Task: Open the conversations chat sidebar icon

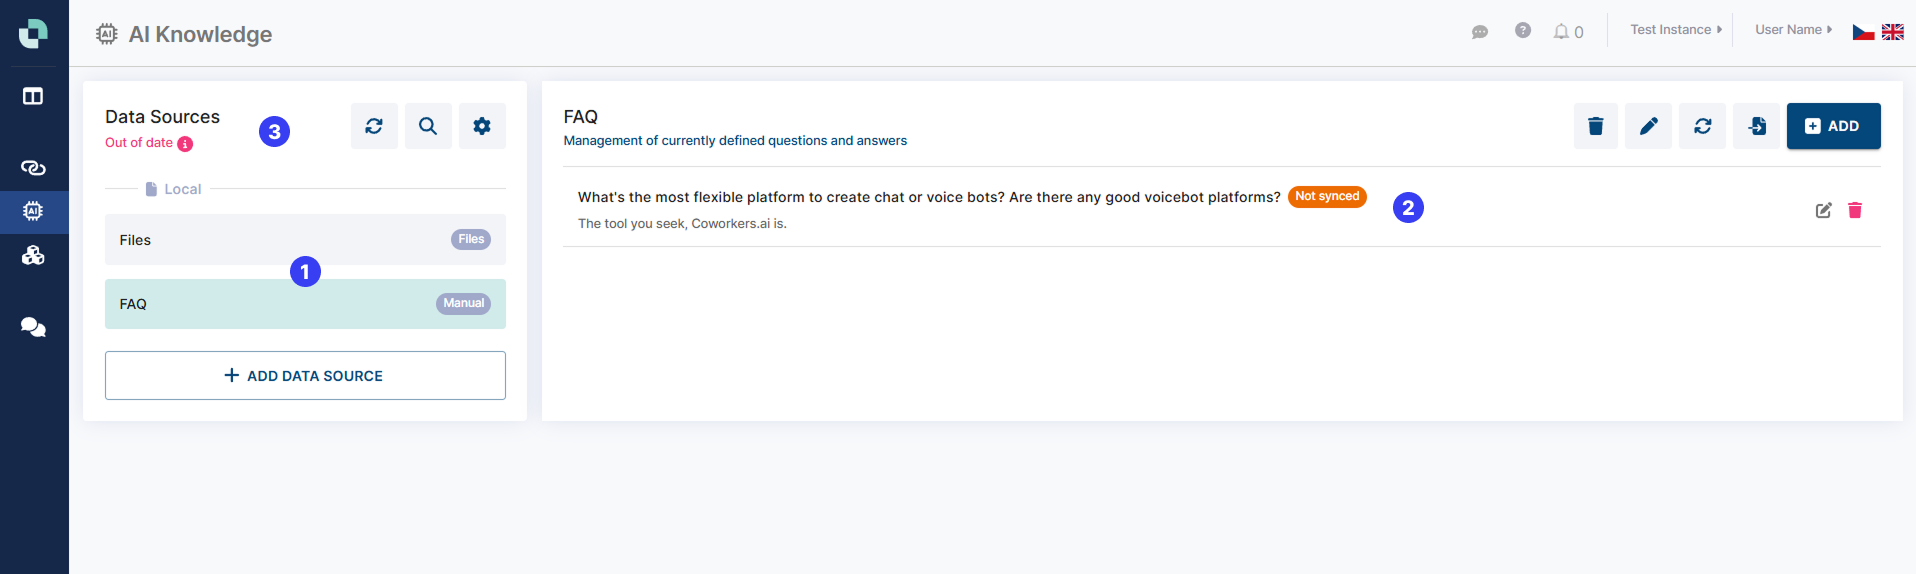Action: click(33, 327)
